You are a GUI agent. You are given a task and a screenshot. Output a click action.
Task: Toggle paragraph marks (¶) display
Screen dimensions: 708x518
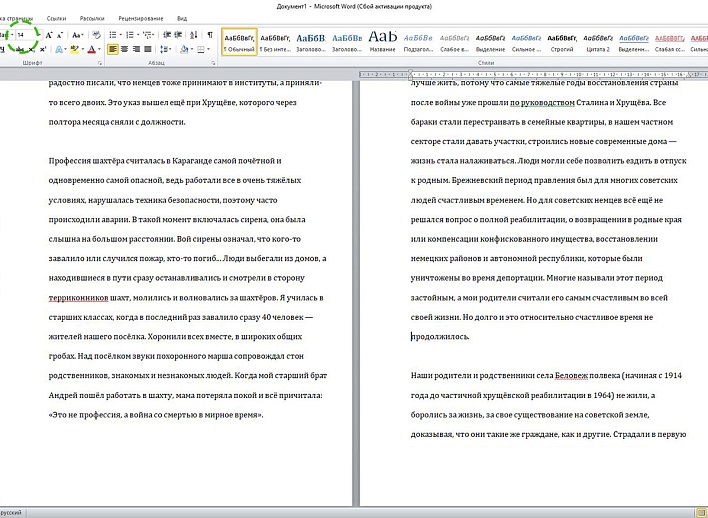[x=210, y=35]
